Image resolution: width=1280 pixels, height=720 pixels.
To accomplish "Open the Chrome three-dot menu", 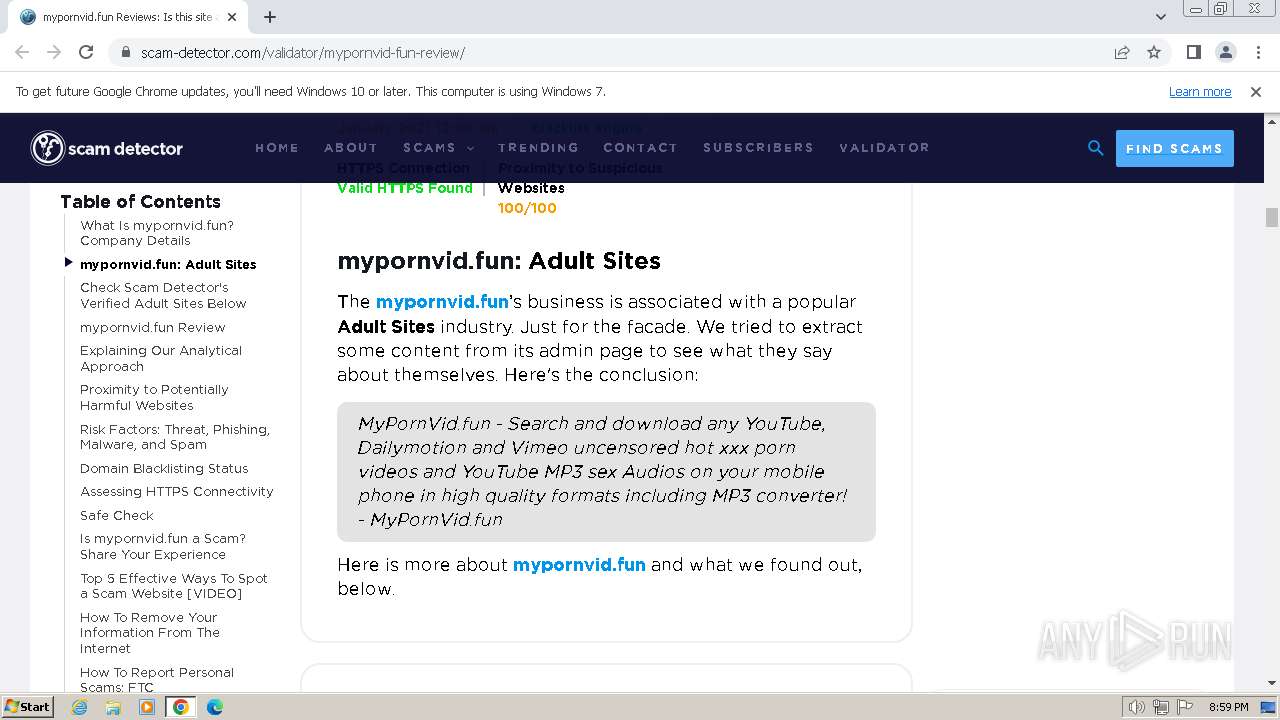I will [x=1257, y=52].
